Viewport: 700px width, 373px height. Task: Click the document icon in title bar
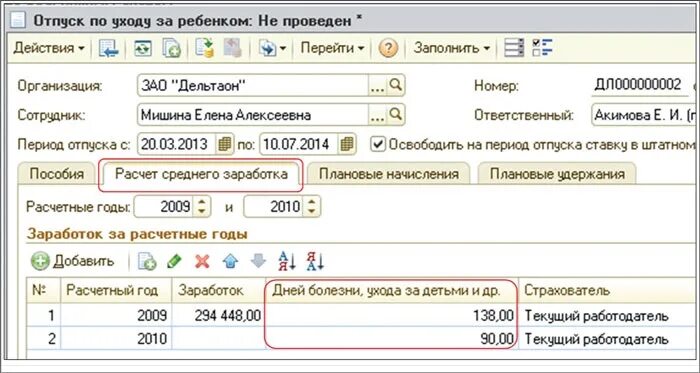pyautogui.click(x=17, y=20)
